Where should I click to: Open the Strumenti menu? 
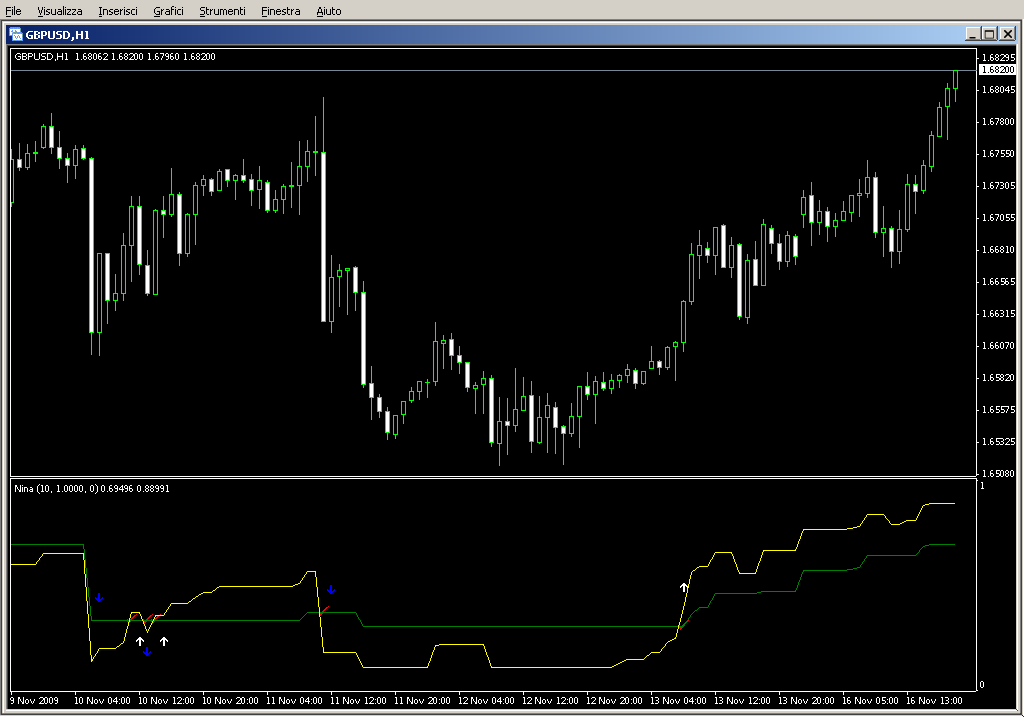222,11
